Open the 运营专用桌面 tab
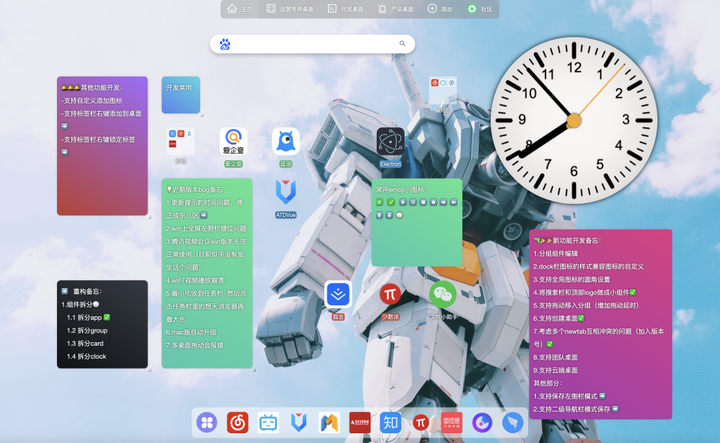Screen dimensions: 720x443 point(290,9)
